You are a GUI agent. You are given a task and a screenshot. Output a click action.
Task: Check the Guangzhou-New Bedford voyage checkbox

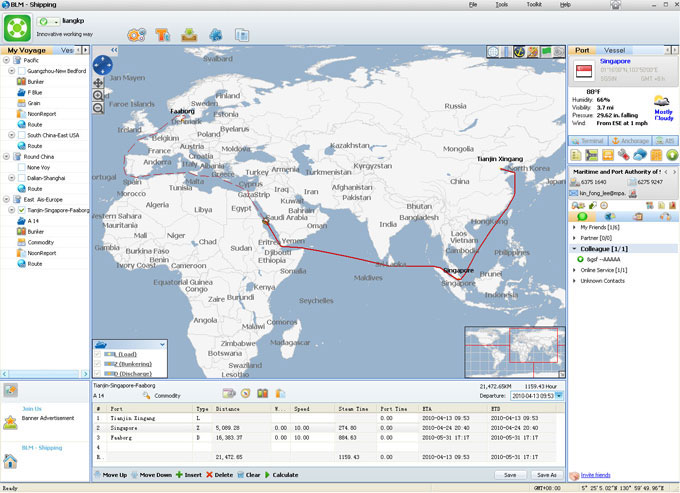coord(22,70)
